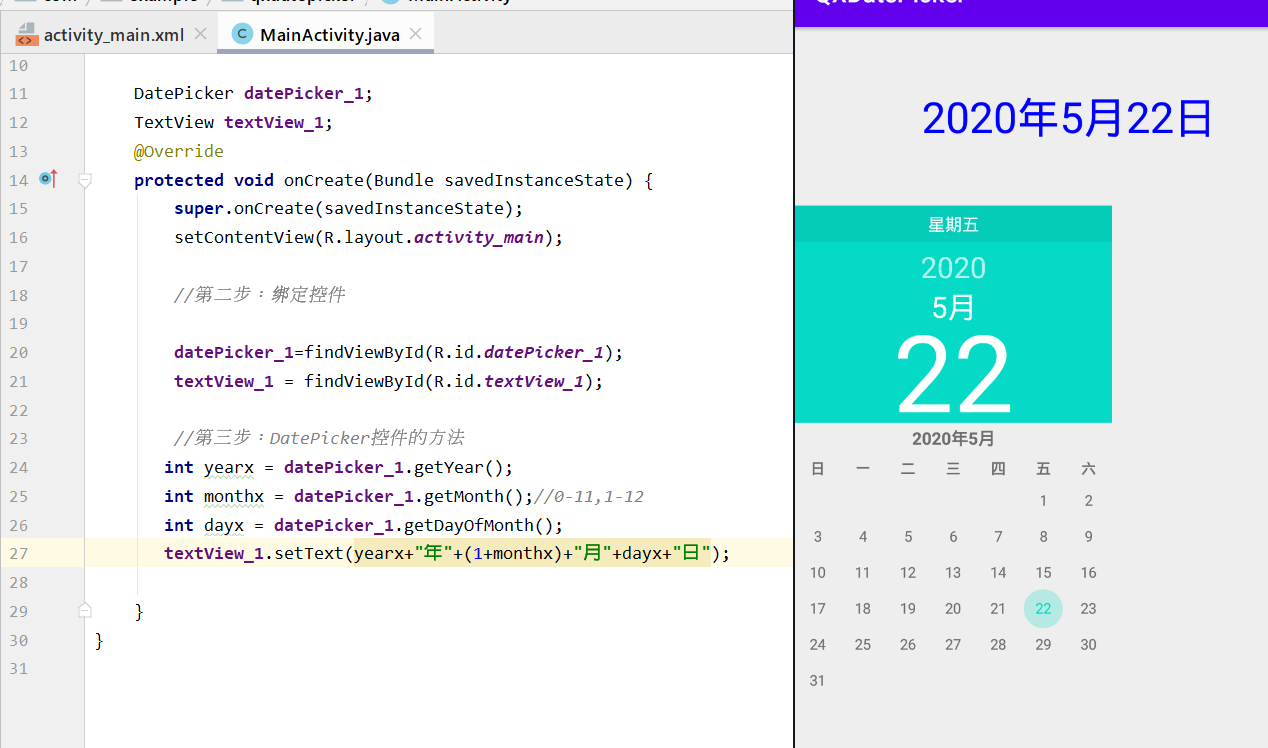Click line number 27 in the editor gutter
Screen dimensions: 1268x748
18,552
